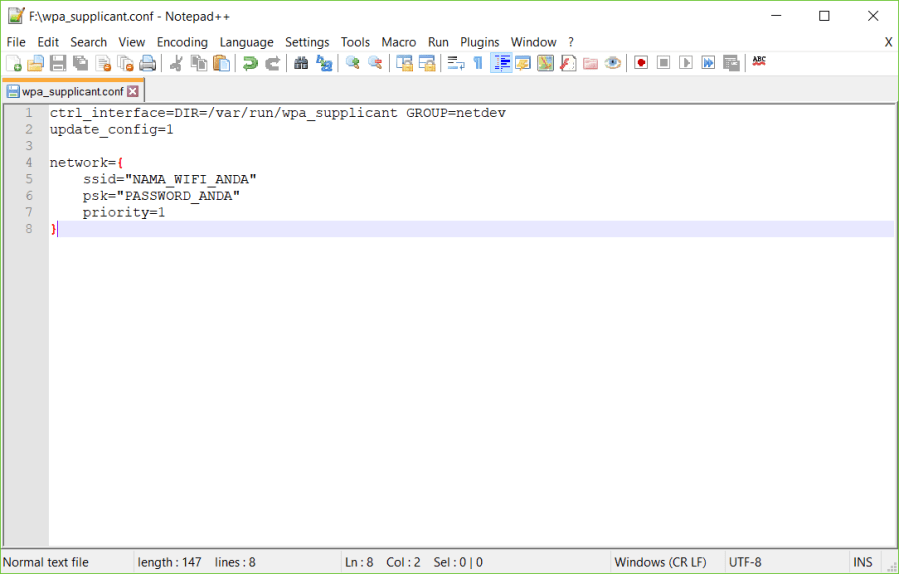Open the Window menu
Viewport: 899px width, 574px height.
point(534,42)
